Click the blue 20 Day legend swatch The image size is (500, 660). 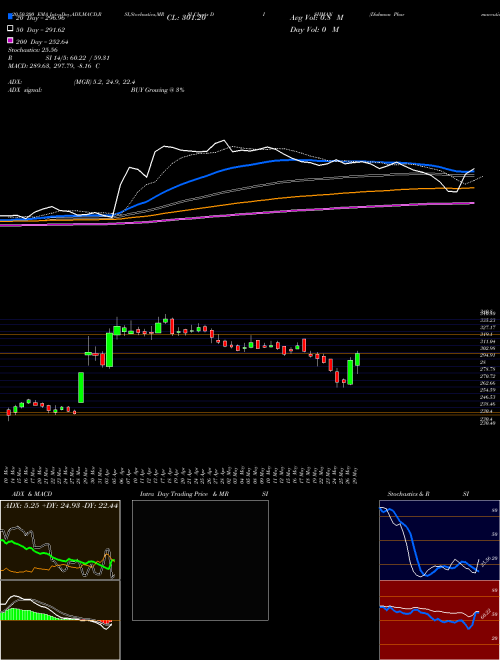pyautogui.click(x=10, y=17)
